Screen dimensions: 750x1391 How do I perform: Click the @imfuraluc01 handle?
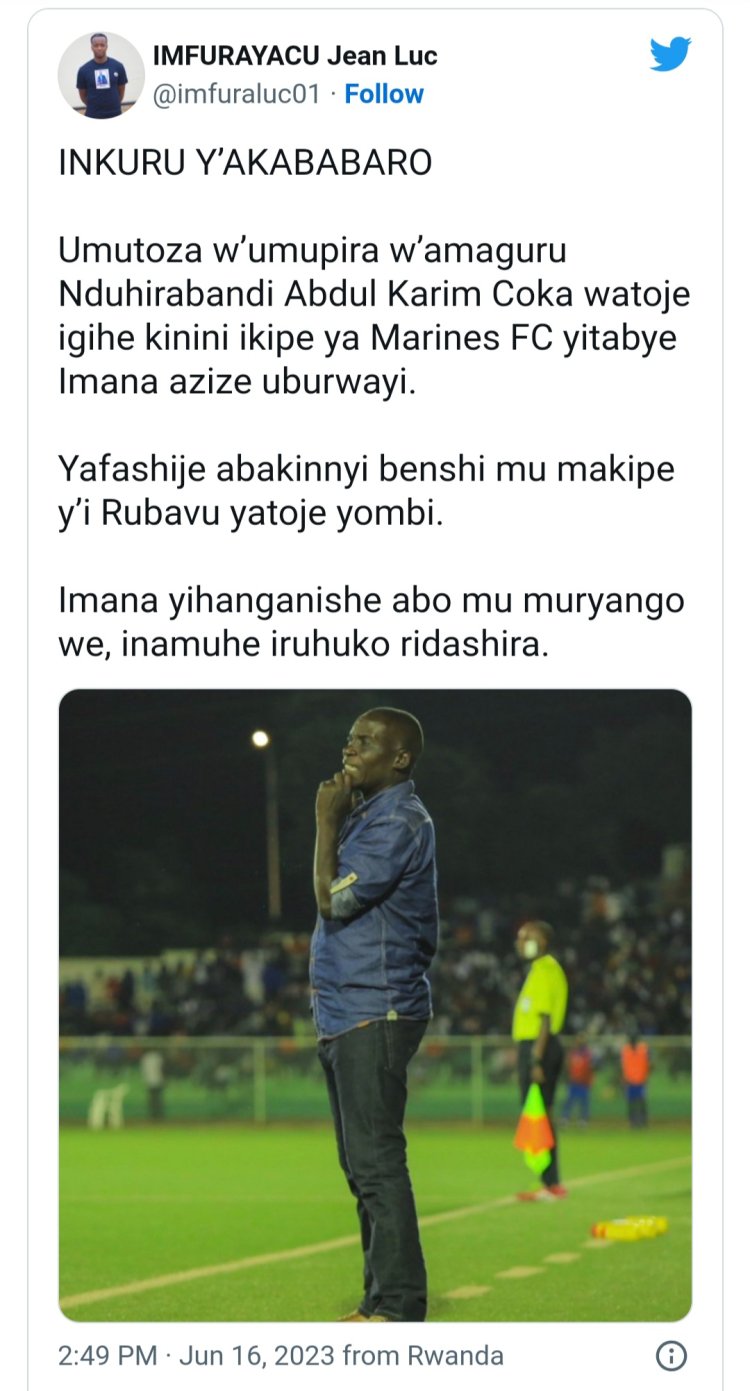pyautogui.click(x=236, y=94)
